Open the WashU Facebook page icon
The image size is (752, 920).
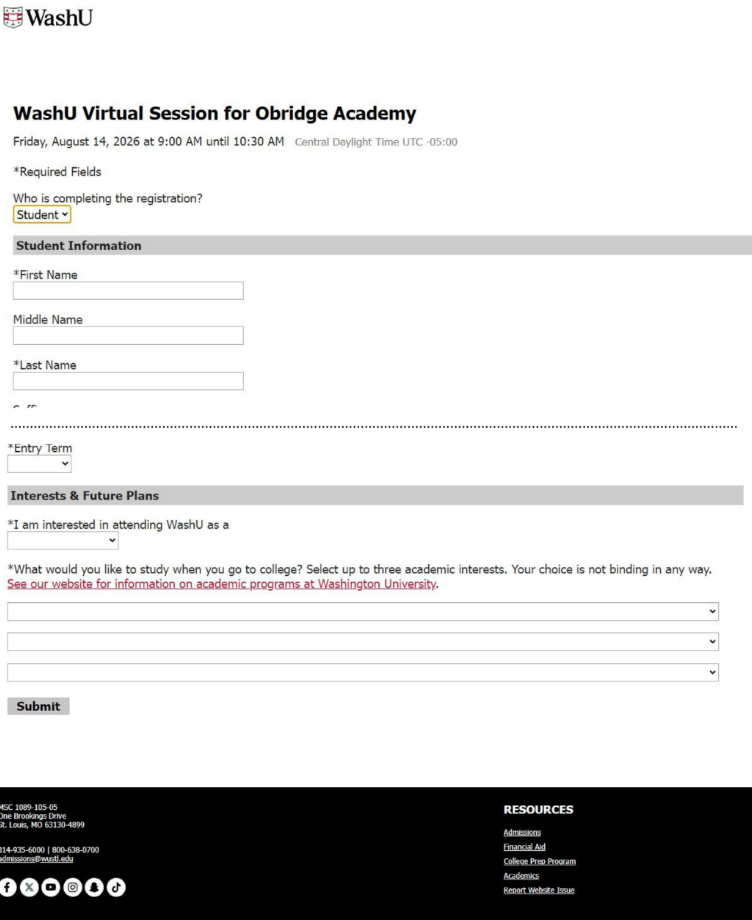tap(8, 887)
